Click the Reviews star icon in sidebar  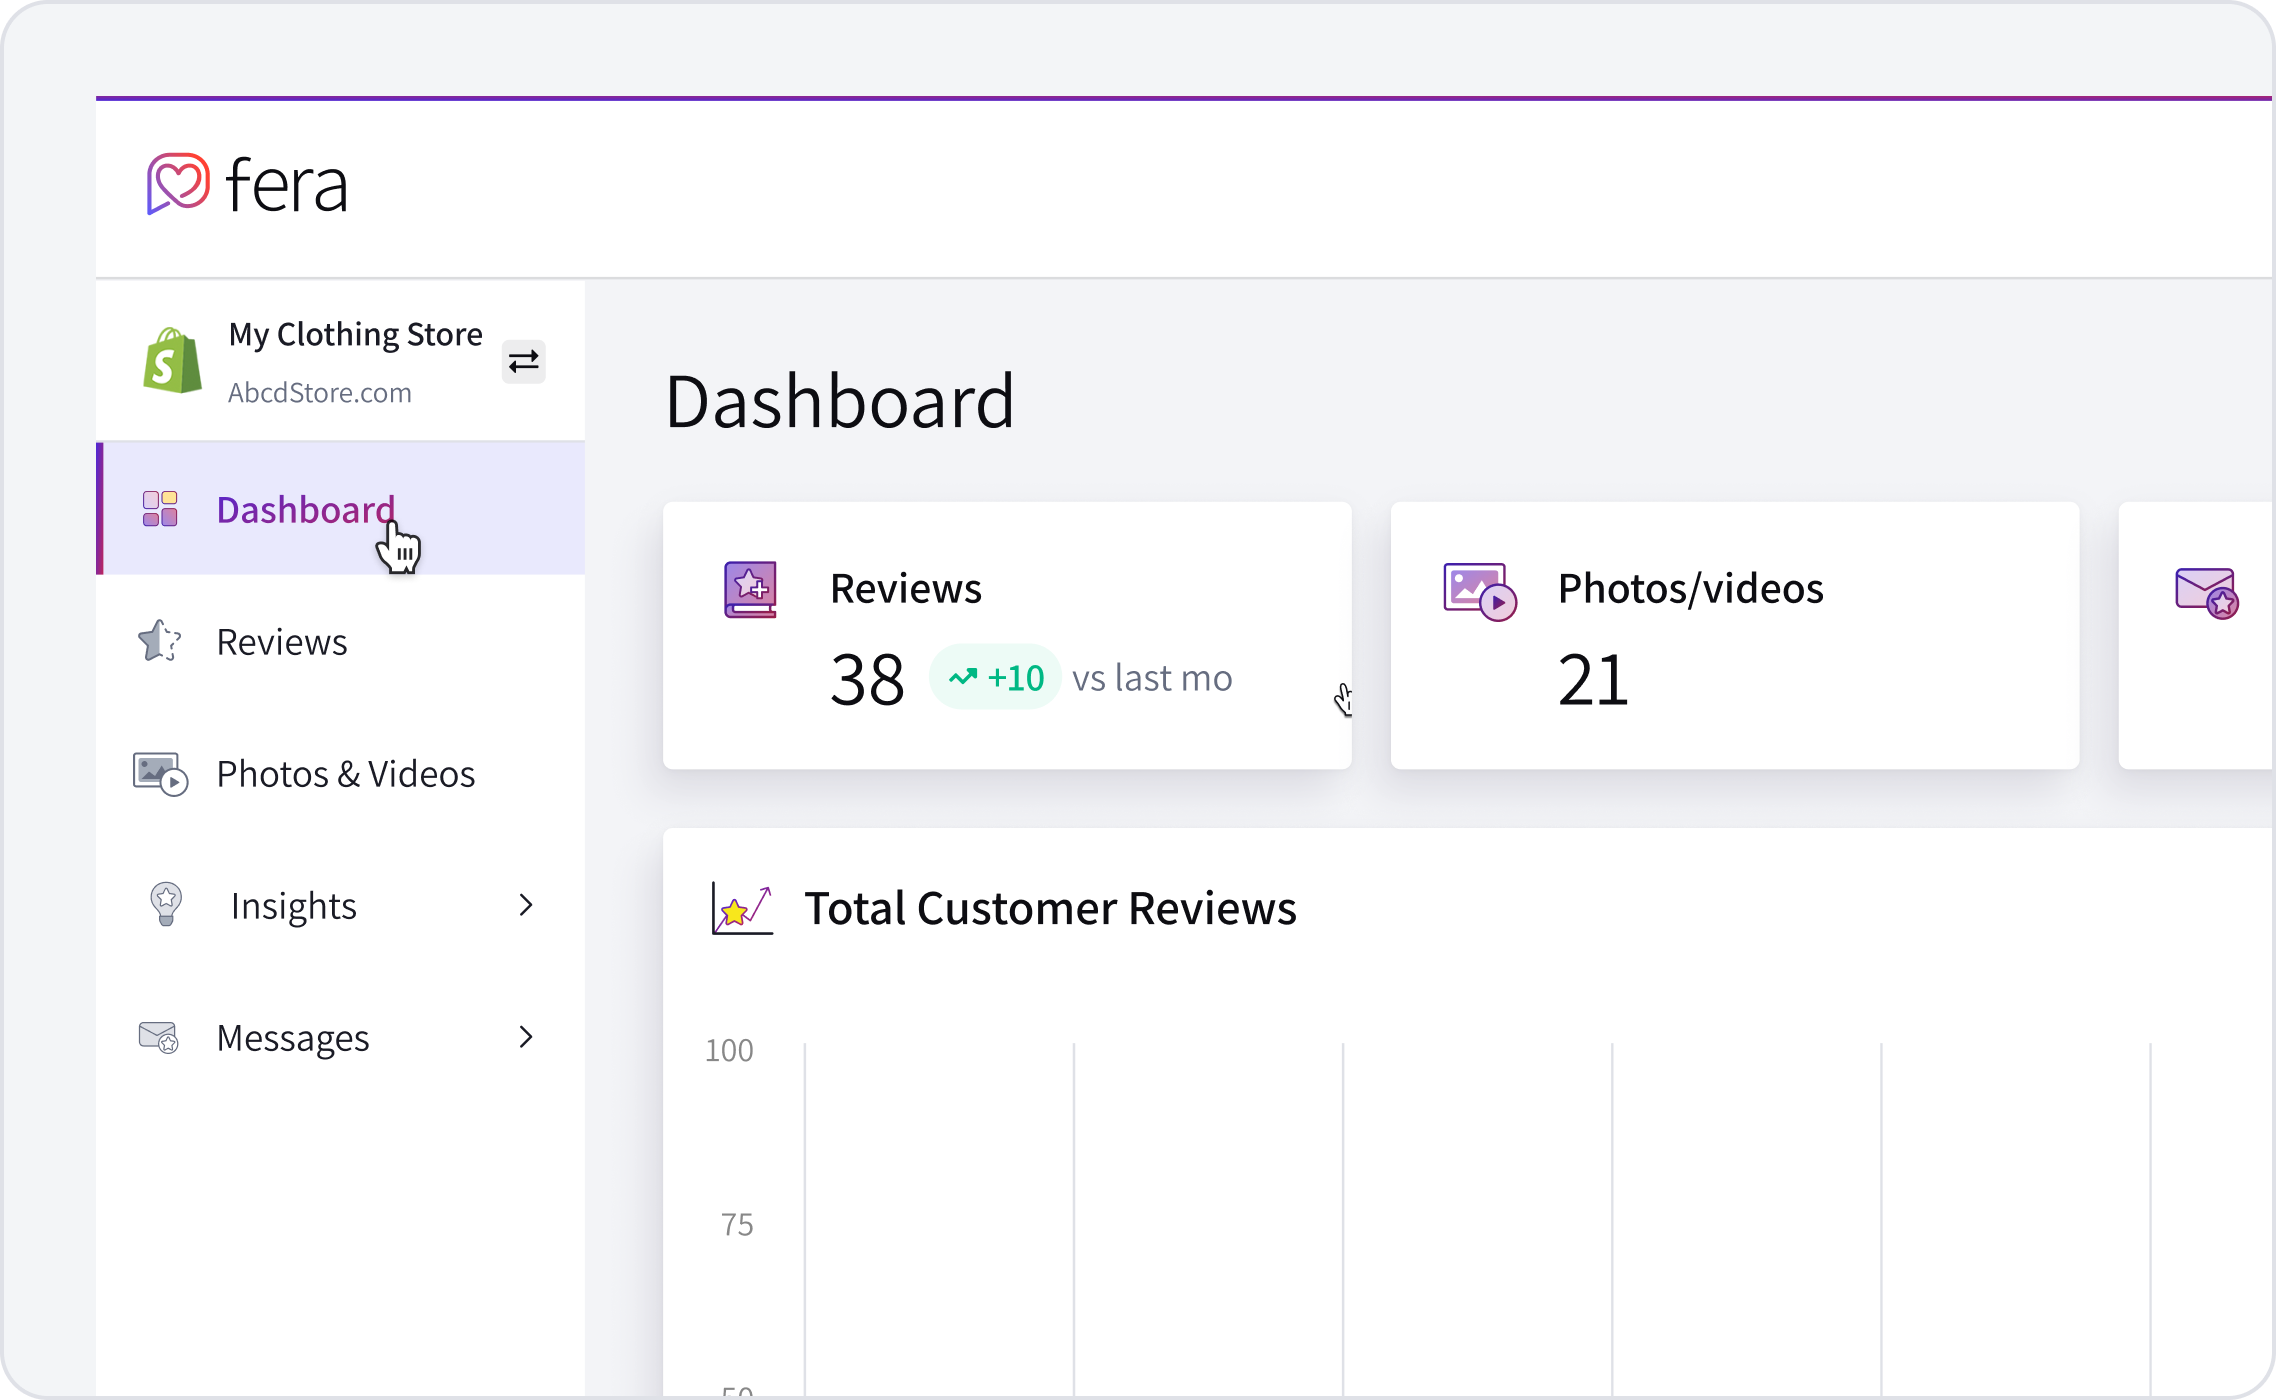159,641
